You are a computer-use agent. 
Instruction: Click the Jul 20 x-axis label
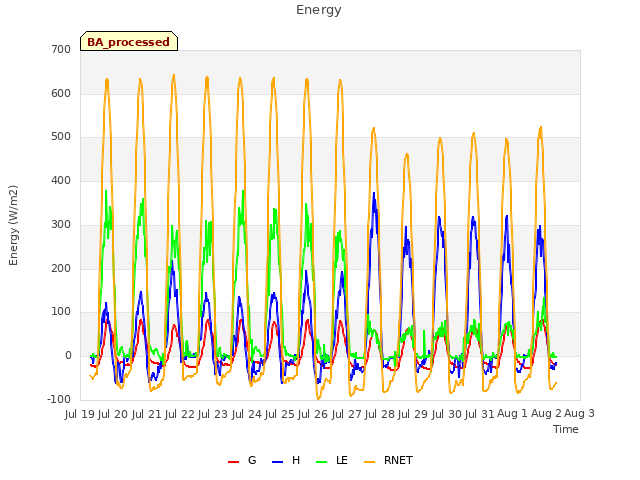pos(113,414)
